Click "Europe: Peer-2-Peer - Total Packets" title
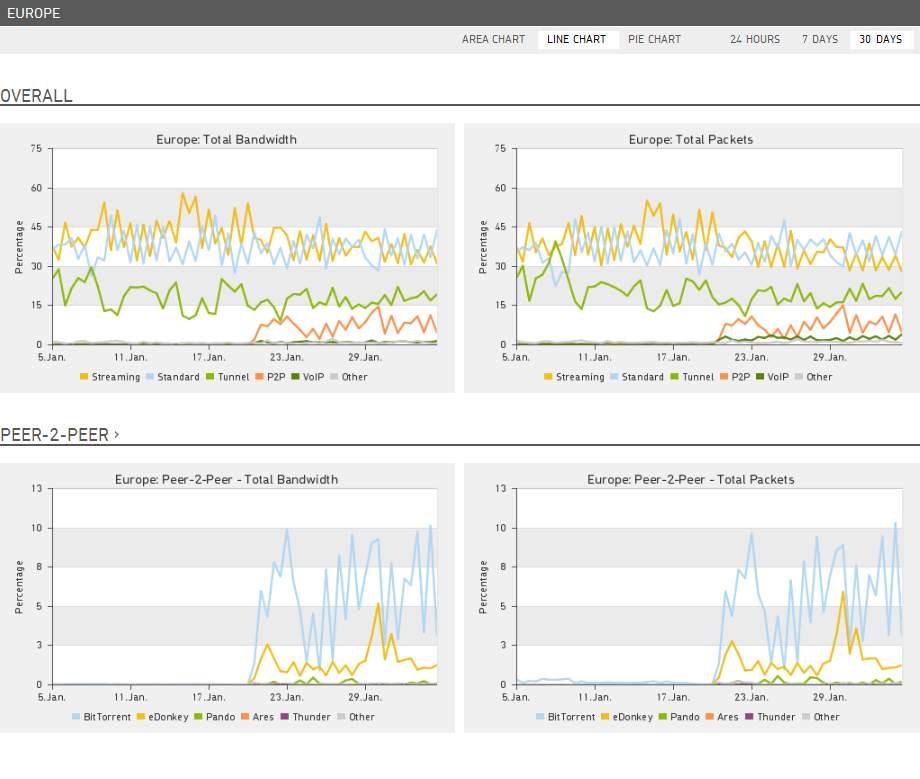The height and width of the screenshot is (779, 920). [691, 479]
